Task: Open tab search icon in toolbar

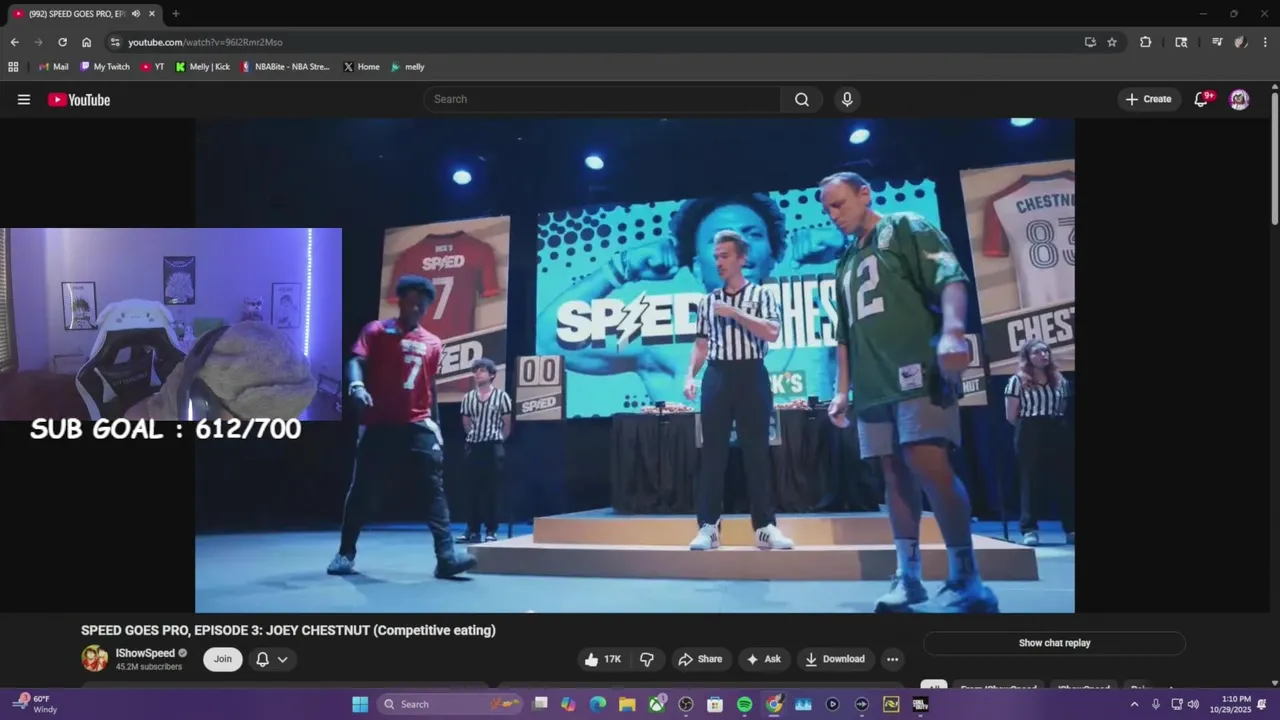Action: tap(1181, 42)
